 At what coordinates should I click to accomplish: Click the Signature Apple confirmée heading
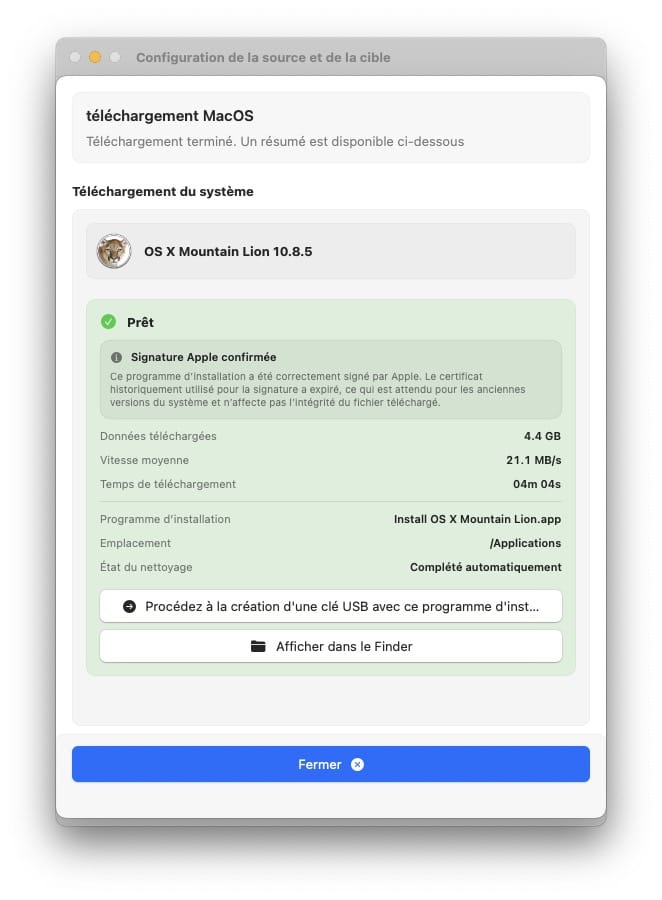click(203, 357)
